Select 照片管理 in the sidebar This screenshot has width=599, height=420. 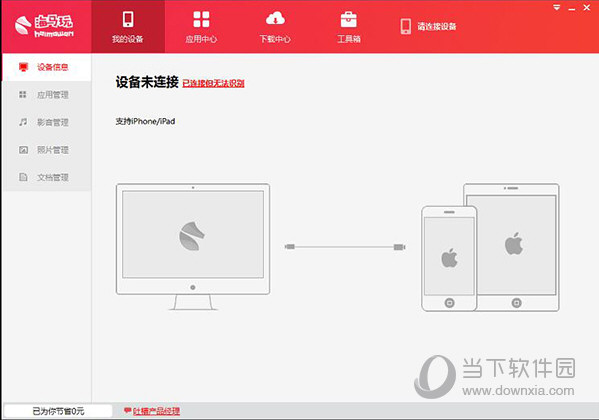[x=47, y=150]
